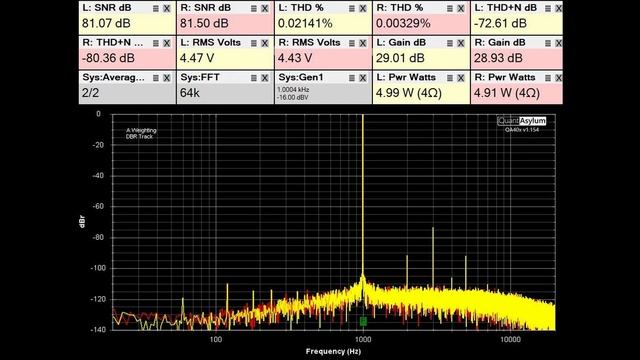Viewport: 640px width, 360px height.
Task: Open menu icon on Sys:Gen1 tile
Action: (x=351, y=78)
